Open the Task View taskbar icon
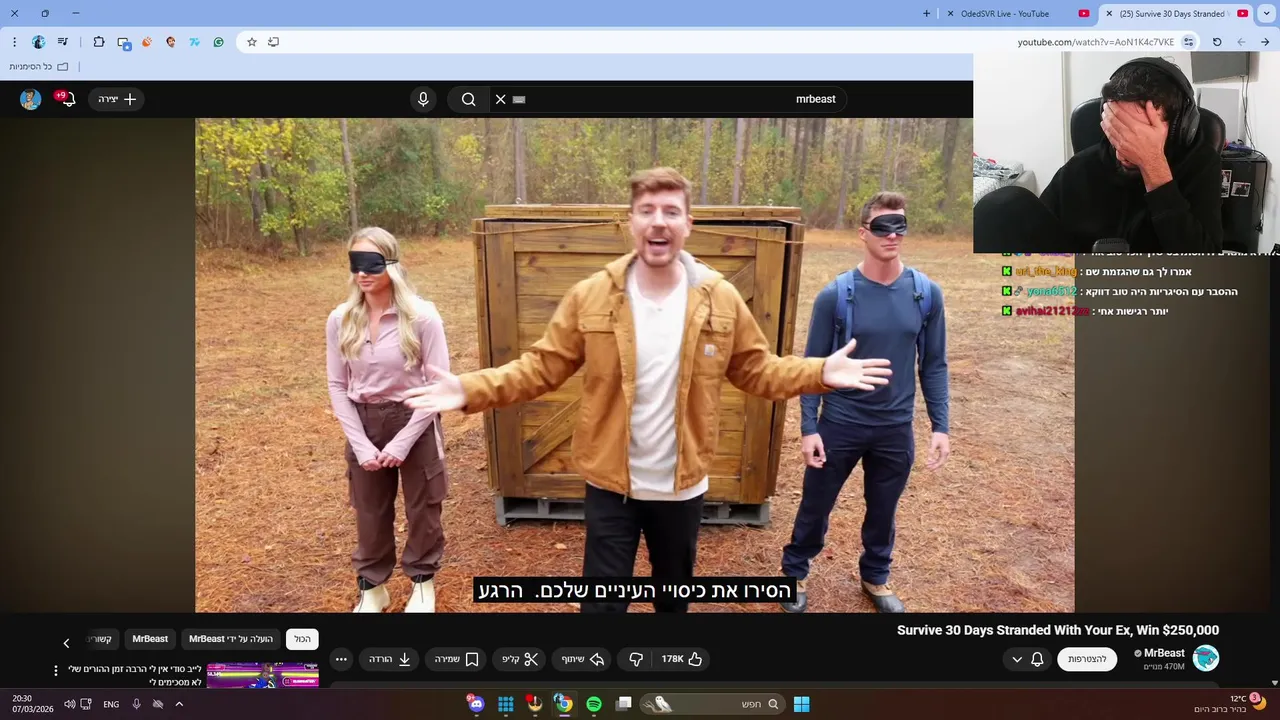This screenshot has width=1280, height=720. (x=624, y=704)
